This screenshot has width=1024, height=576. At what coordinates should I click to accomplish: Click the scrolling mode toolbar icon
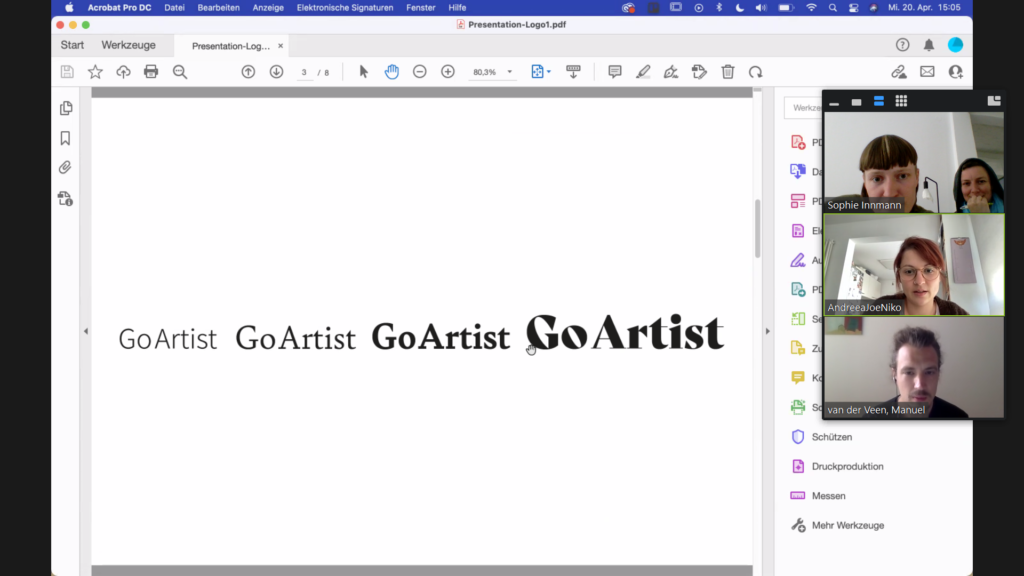pos(573,72)
